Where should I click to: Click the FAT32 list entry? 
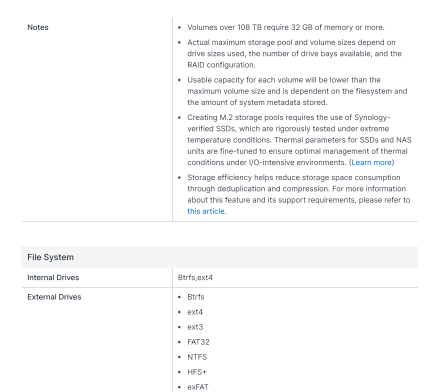[x=198, y=342]
